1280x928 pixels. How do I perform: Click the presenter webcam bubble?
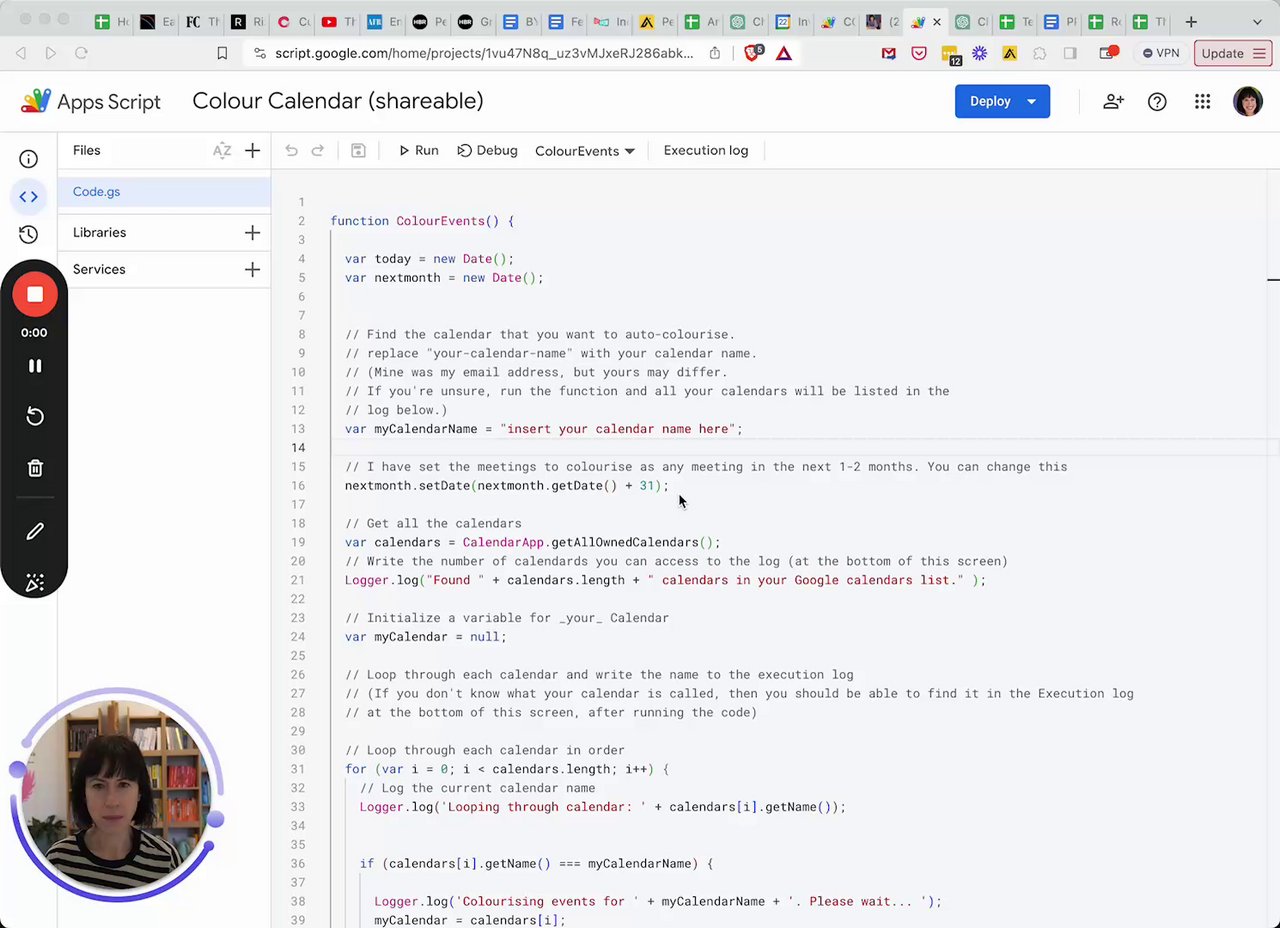tap(117, 797)
